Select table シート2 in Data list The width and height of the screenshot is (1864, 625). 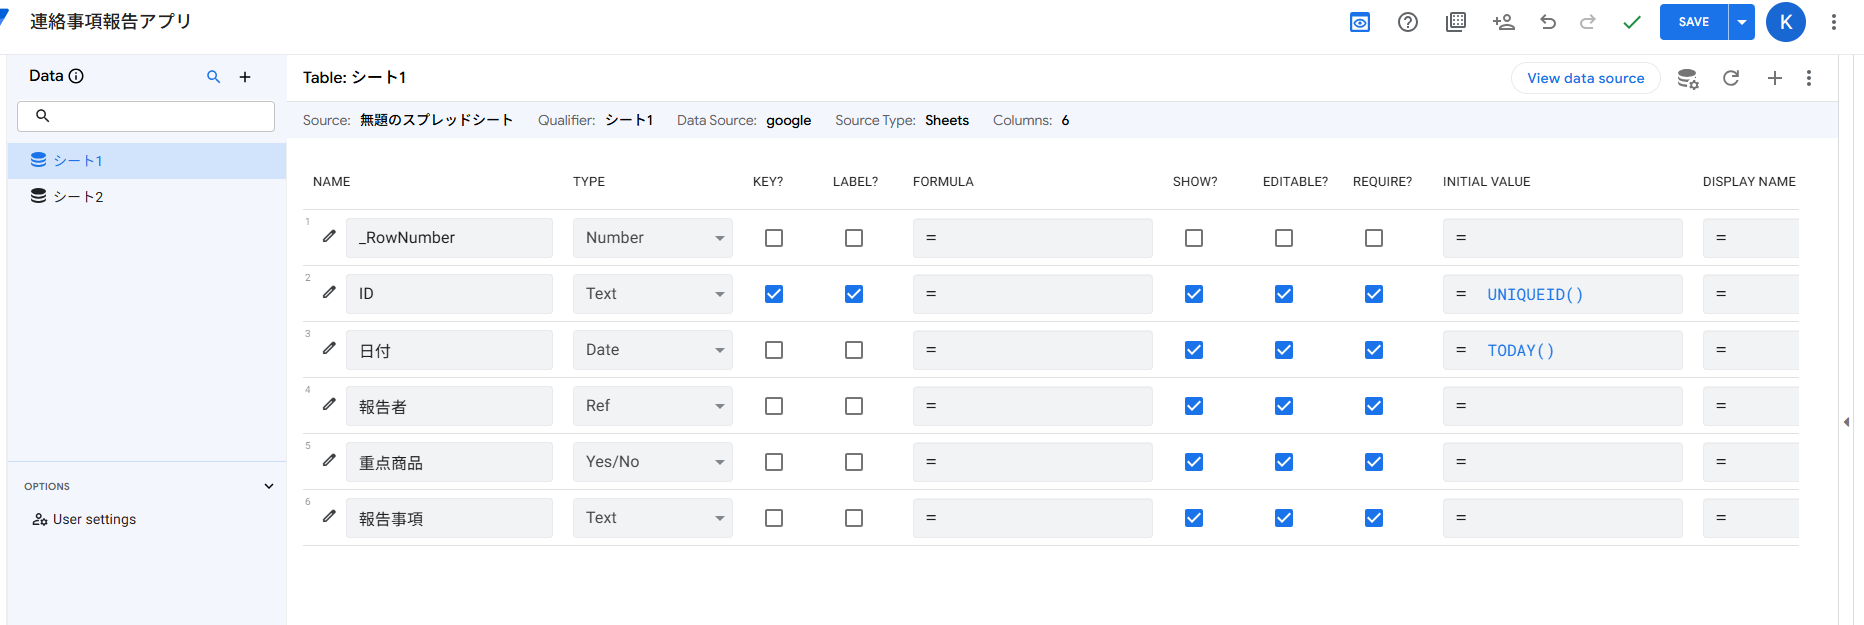click(x=147, y=197)
